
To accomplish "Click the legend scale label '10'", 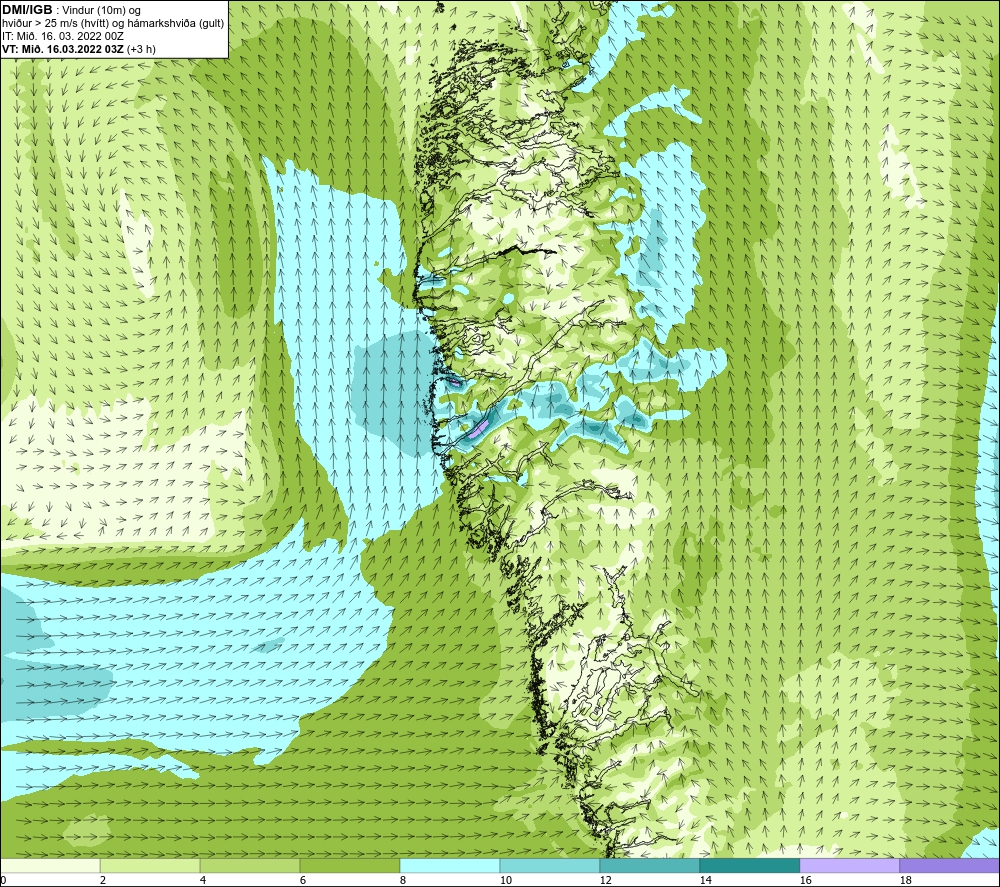I will [505, 881].
